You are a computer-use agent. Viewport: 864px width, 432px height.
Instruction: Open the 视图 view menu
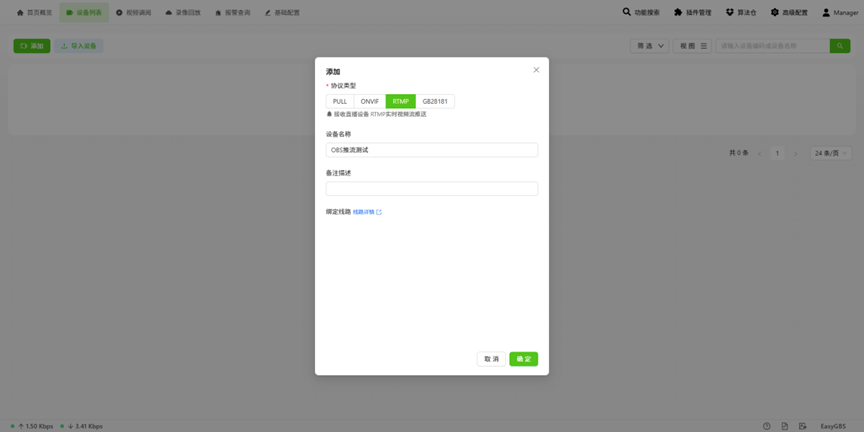[693, 46]
